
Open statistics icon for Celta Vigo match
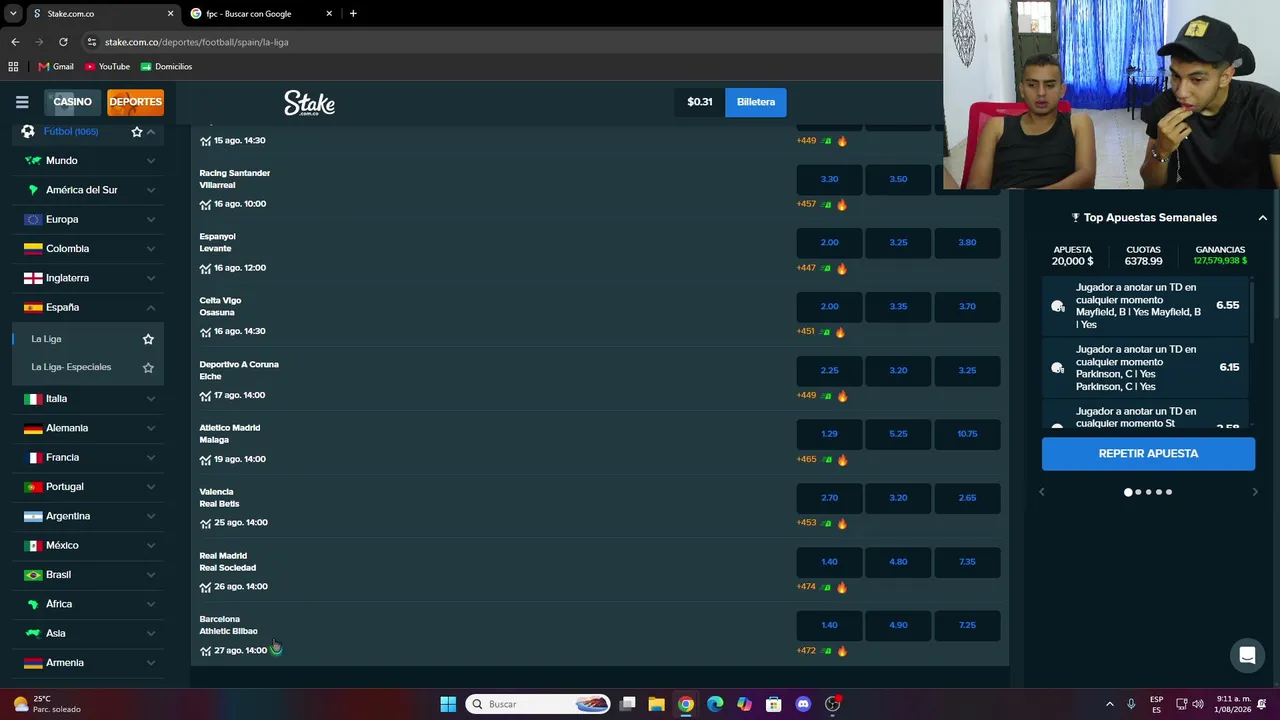pyautogui.click(x=205, y=332)
